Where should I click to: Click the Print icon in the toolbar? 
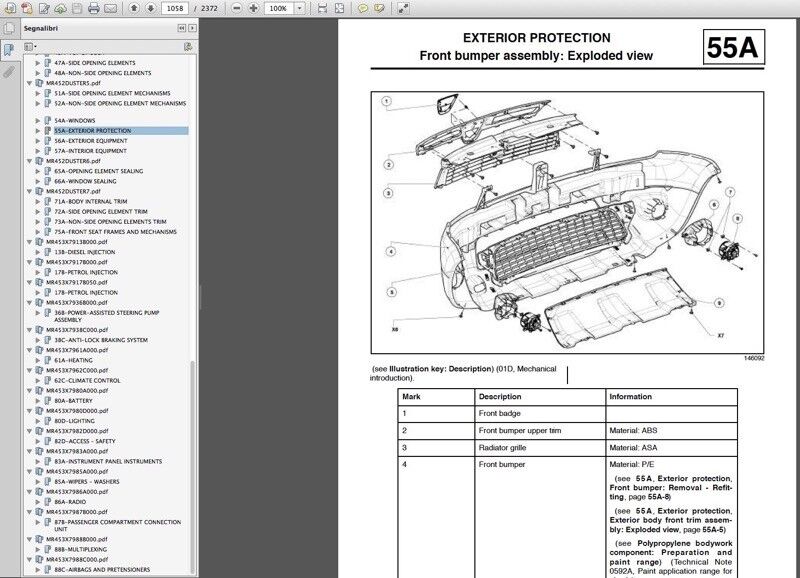pos(93,8)
